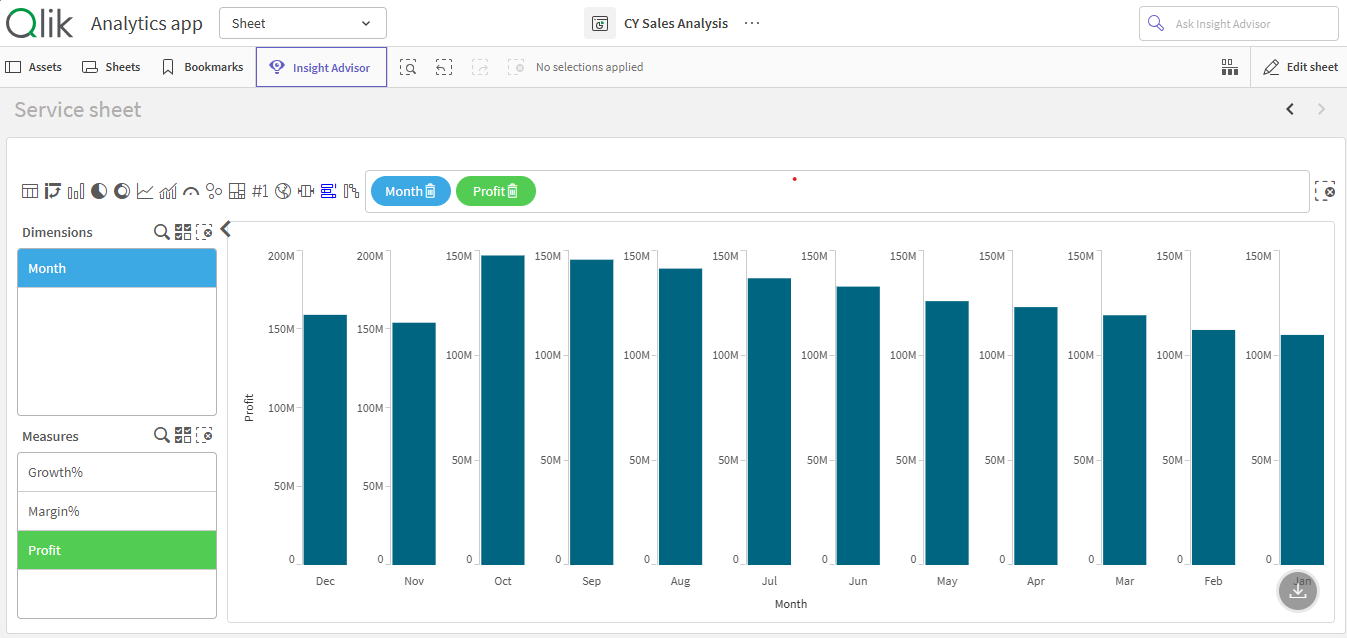Select the table chart type icon
The image size is (1347, 638).
(30, 191)
